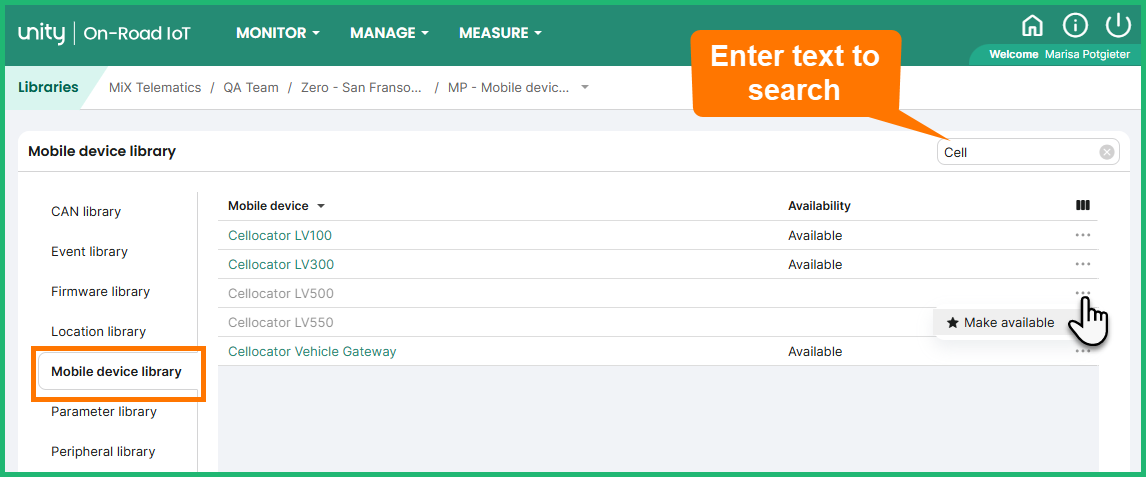This screenshot has width=1146, height=477.
Task: Click MiX Telematics in the breadcrumb
Action: [155, 88]
